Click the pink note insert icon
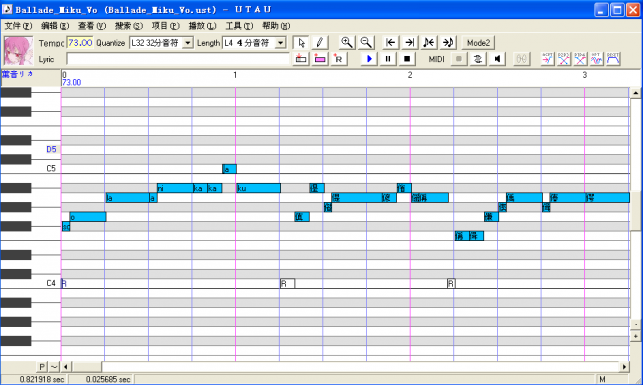The width and height of the screenshot is (643, 385). [x=320, y=59]
